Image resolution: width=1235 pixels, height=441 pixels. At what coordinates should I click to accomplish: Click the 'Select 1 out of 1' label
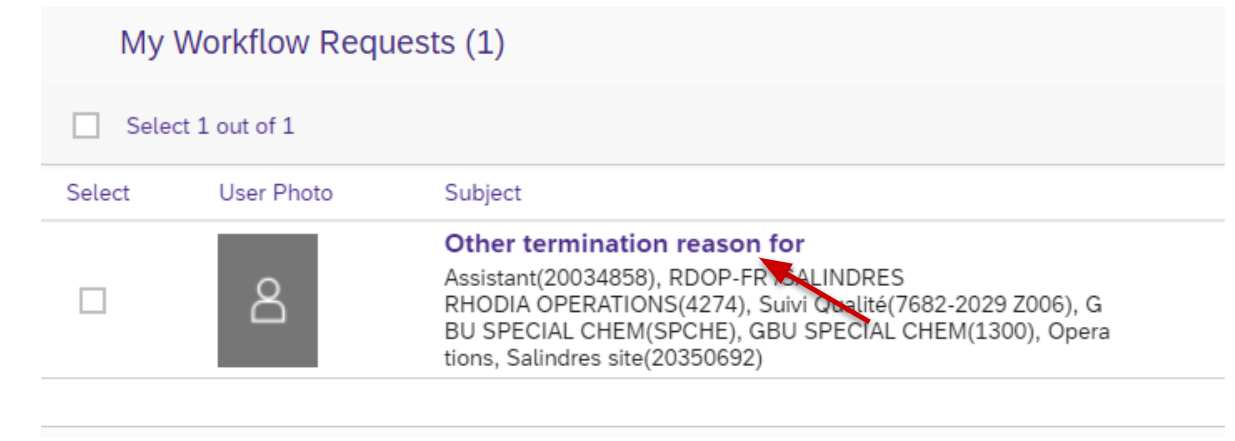(210, 126)
